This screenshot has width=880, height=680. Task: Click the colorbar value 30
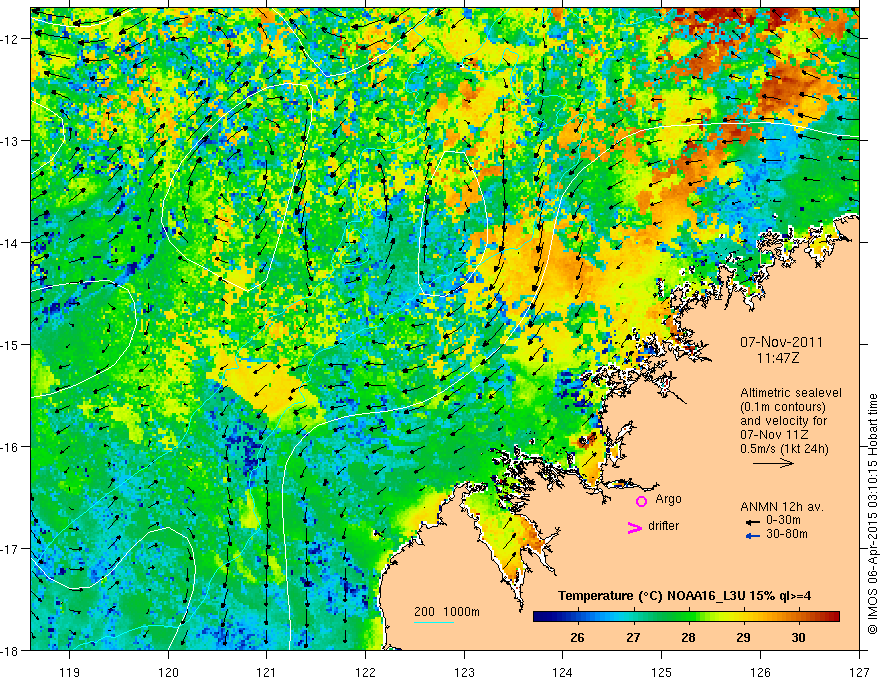tap(798, 637)
